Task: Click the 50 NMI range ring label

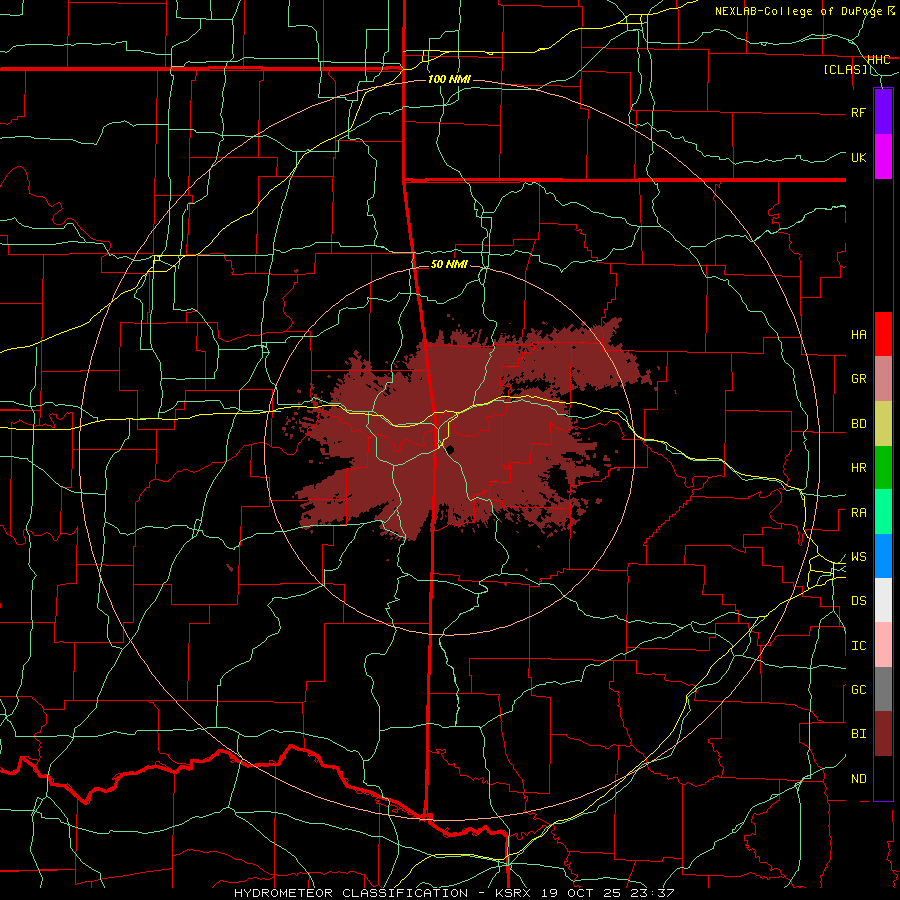Action: pos(449,264)
